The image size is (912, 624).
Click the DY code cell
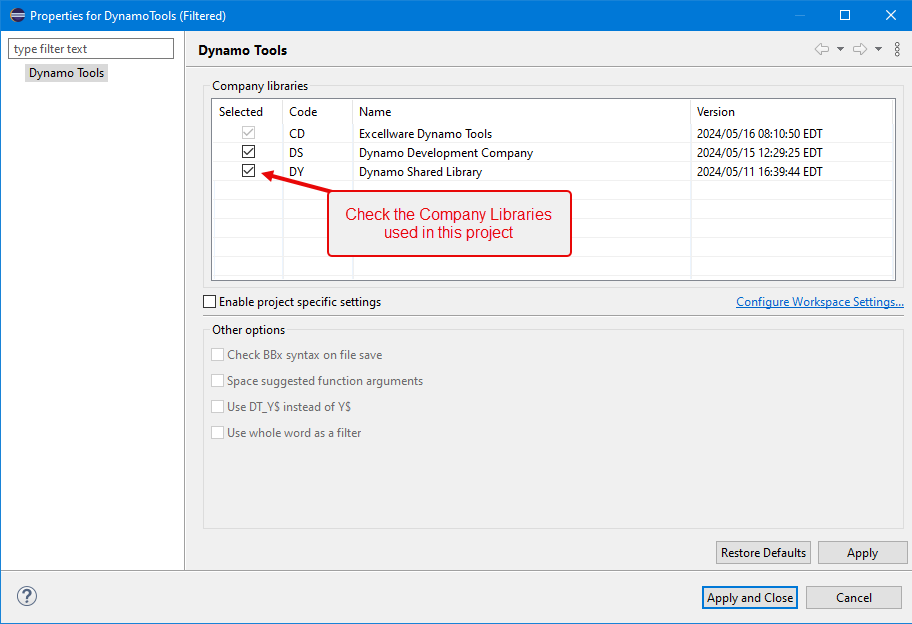297,172
